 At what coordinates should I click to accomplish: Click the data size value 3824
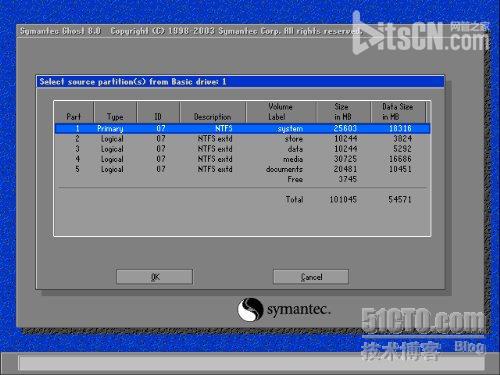(403, 139)
